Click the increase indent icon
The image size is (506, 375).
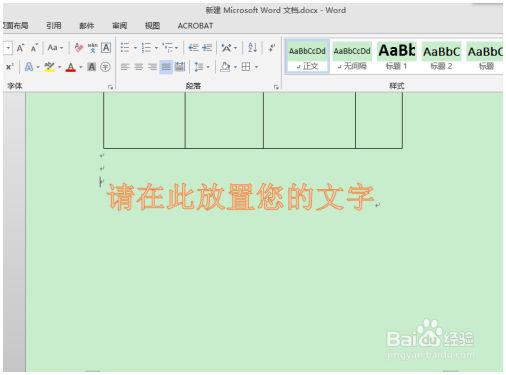[x=207, y=48]
